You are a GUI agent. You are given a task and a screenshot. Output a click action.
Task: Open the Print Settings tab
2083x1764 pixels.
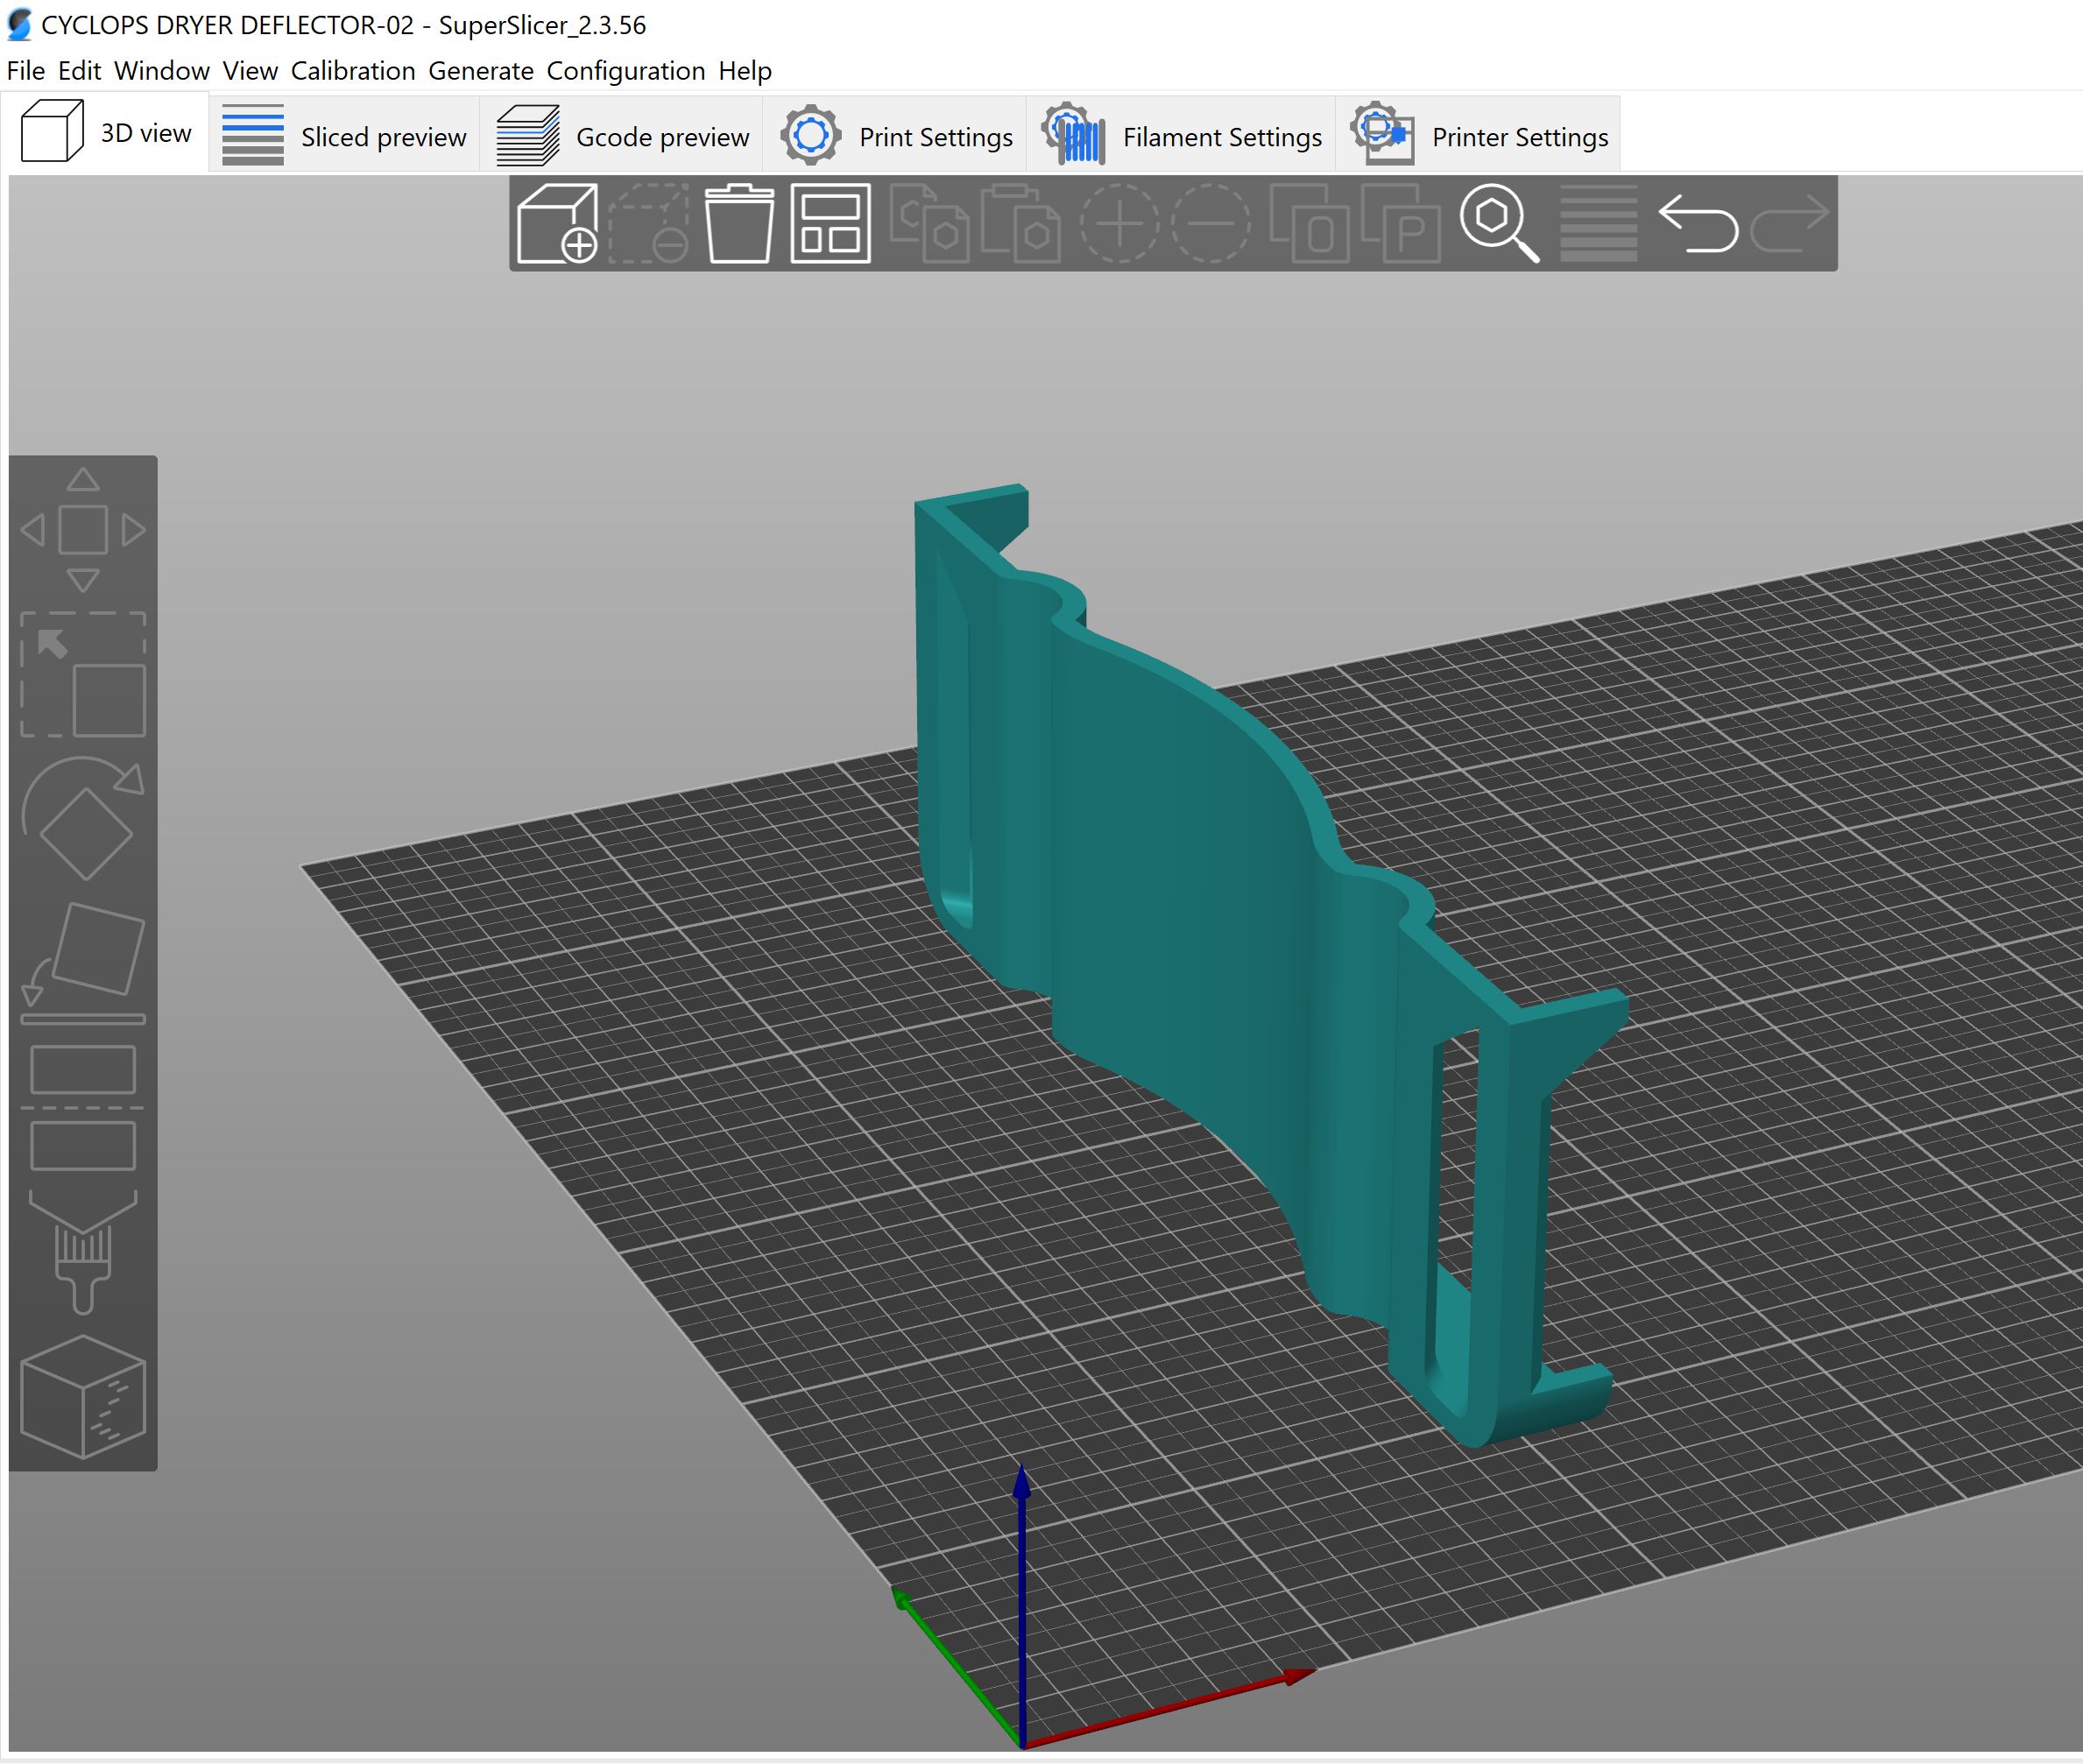pos(895,135)
